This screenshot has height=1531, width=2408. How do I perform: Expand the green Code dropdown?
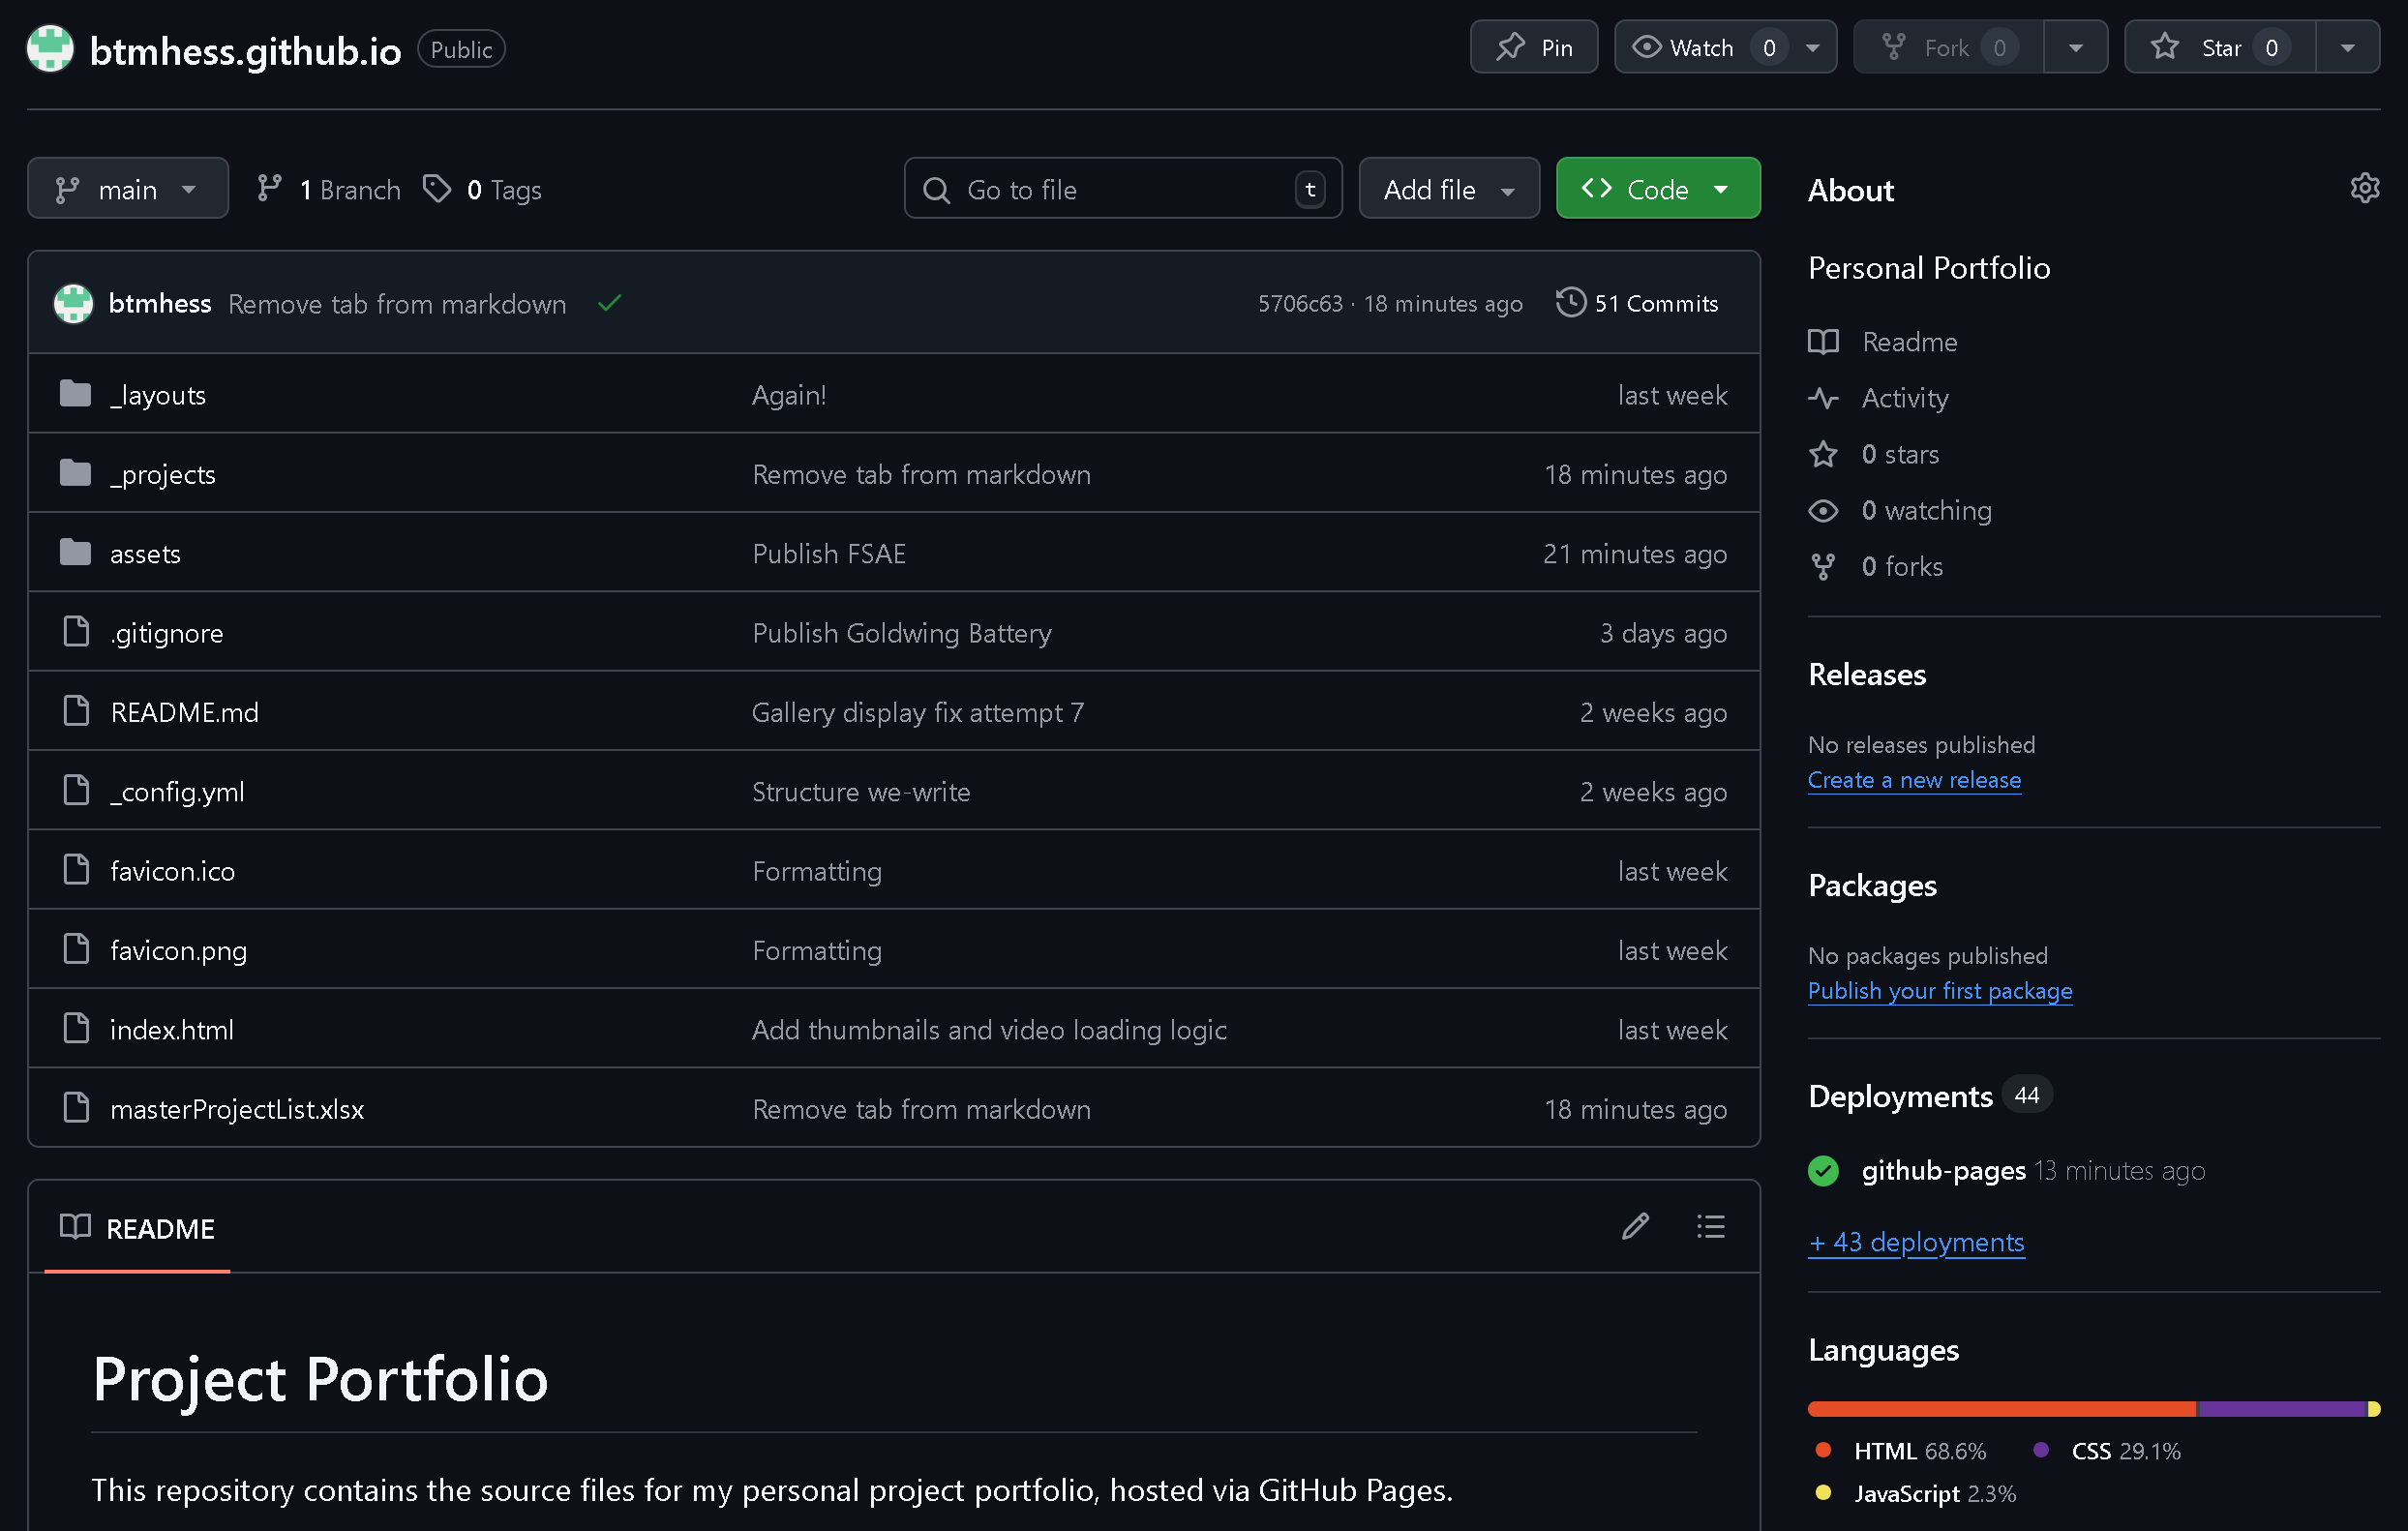point(1657,189)
